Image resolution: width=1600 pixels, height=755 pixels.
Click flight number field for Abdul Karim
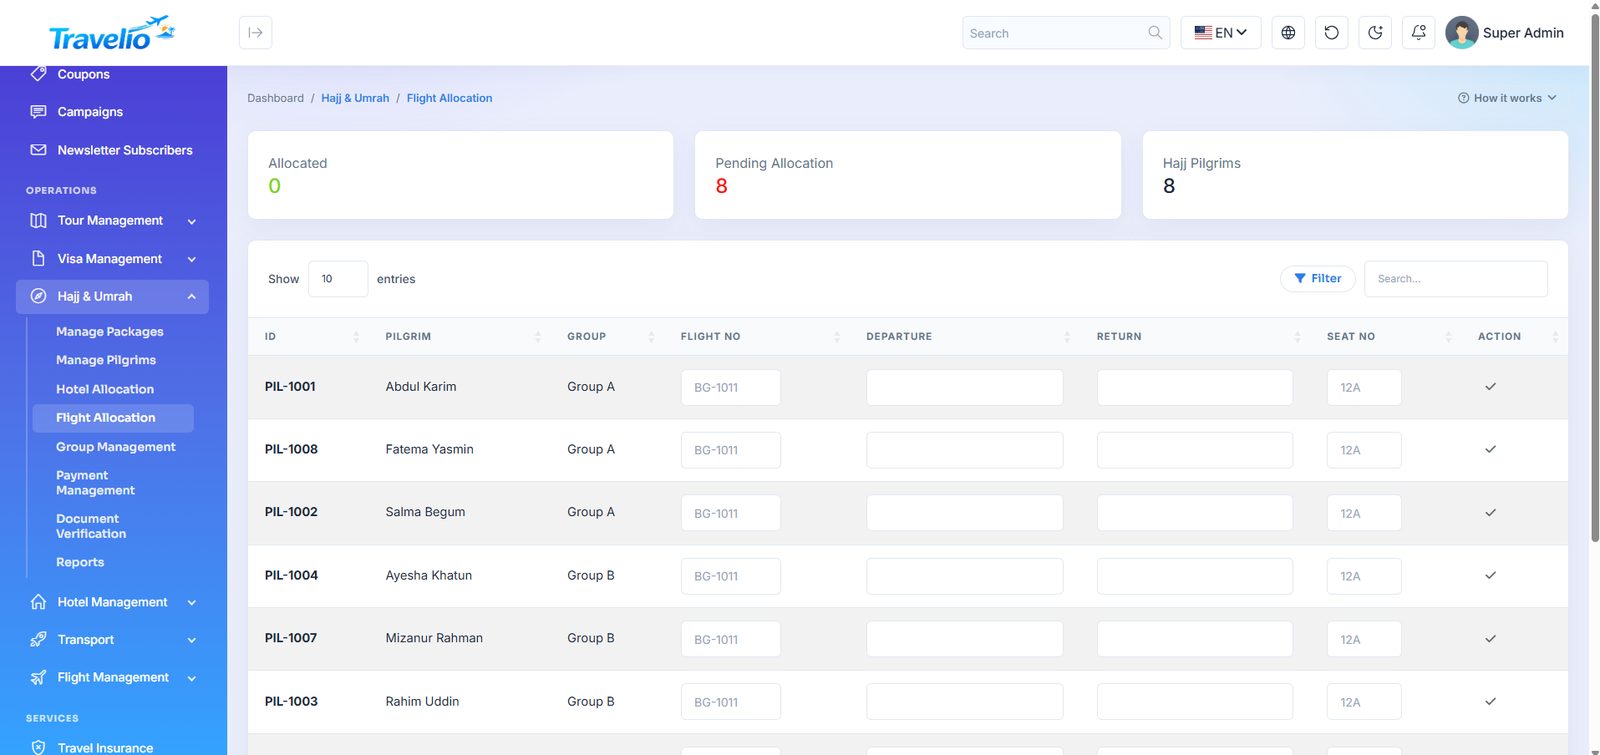(x=731, y=388)
